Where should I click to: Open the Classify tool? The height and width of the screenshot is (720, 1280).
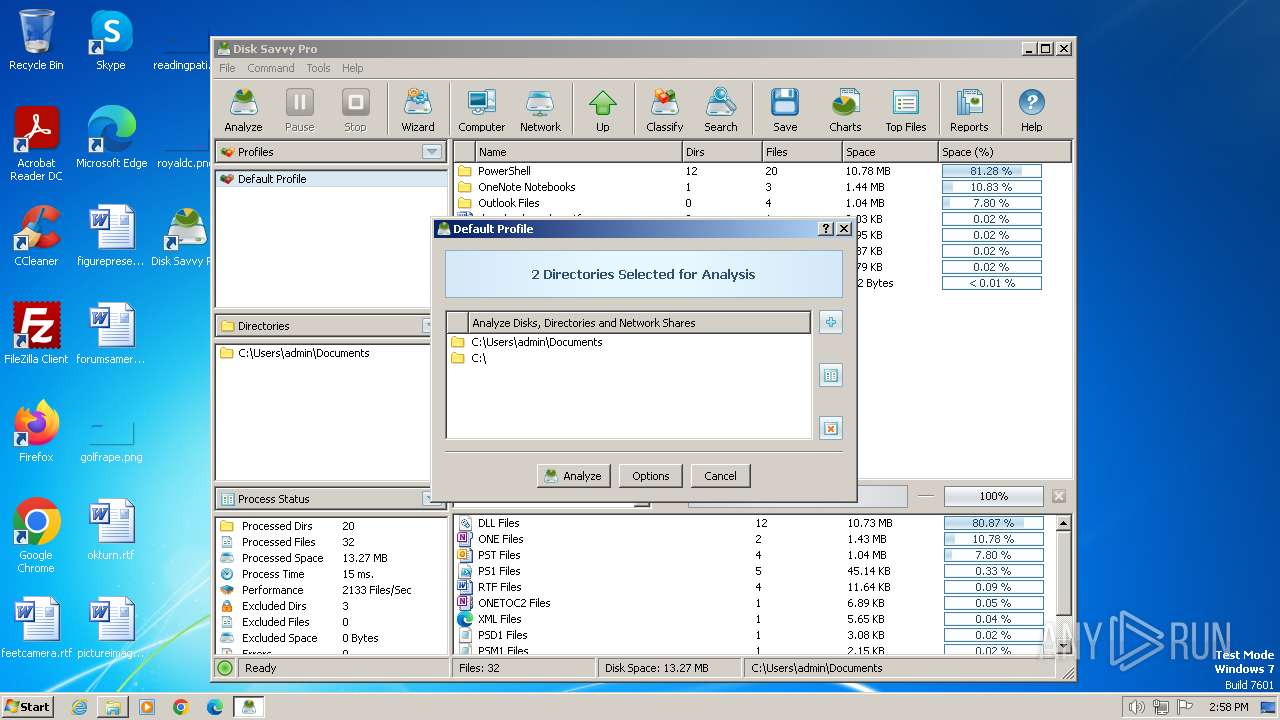coord(664,109)
